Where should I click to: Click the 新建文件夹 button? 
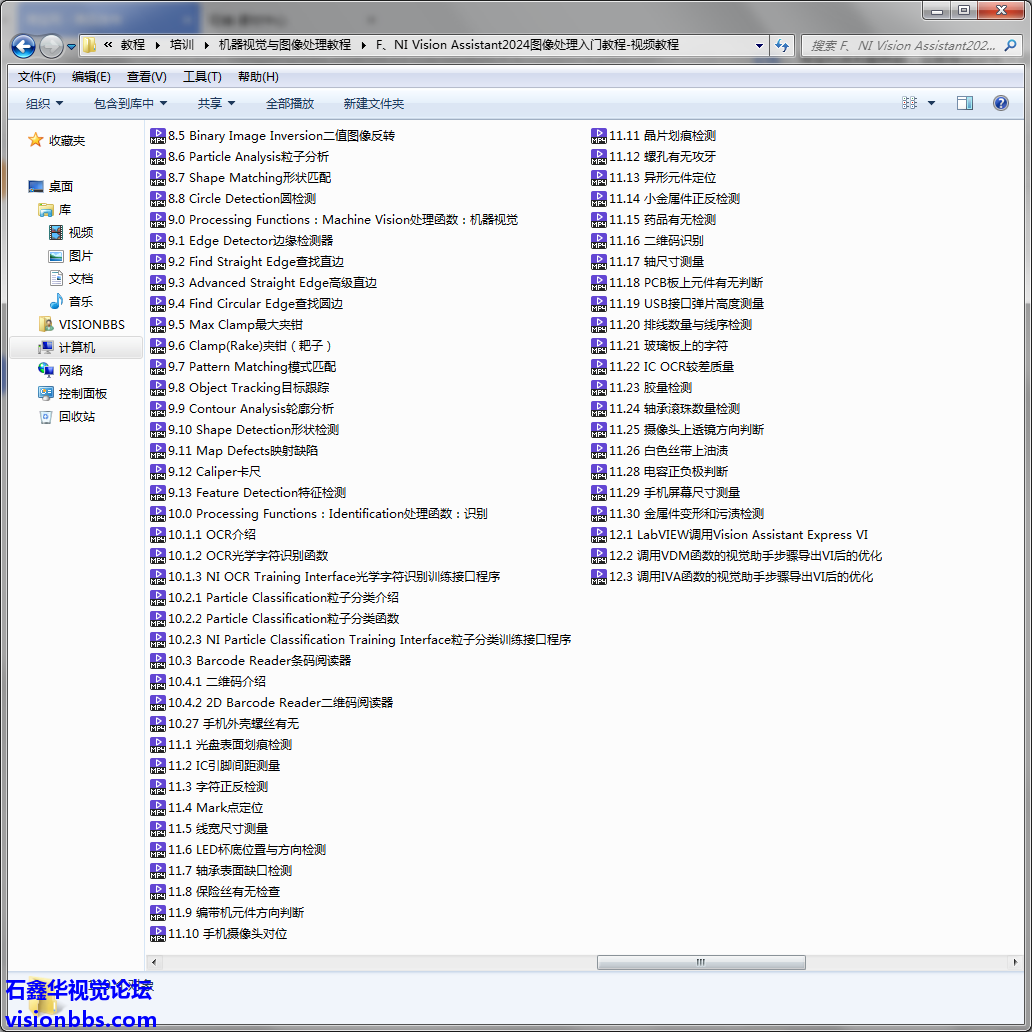373,103
